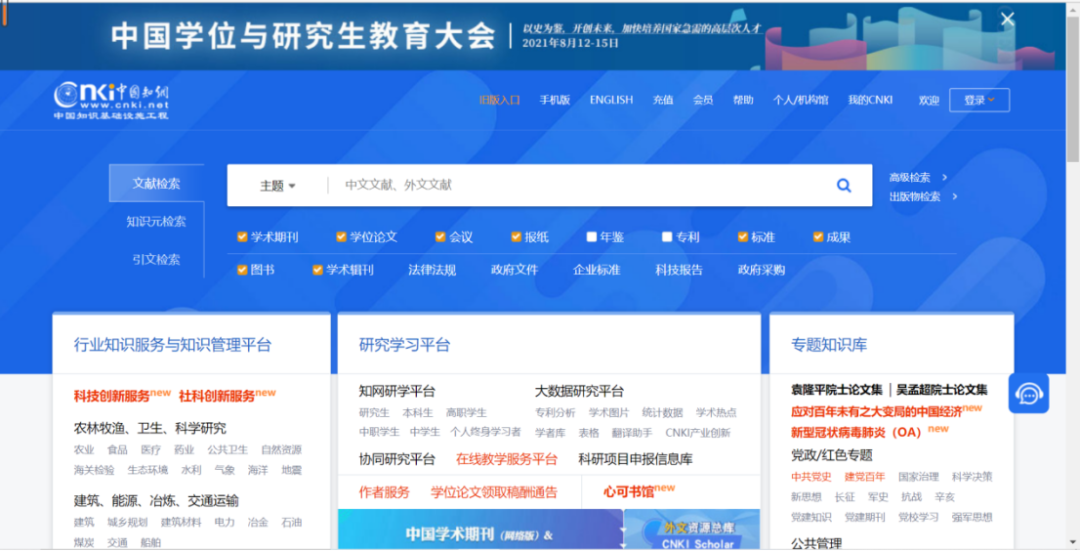
Task: Enable the 年鉴 checkbox
Action: tap(592, 237)
